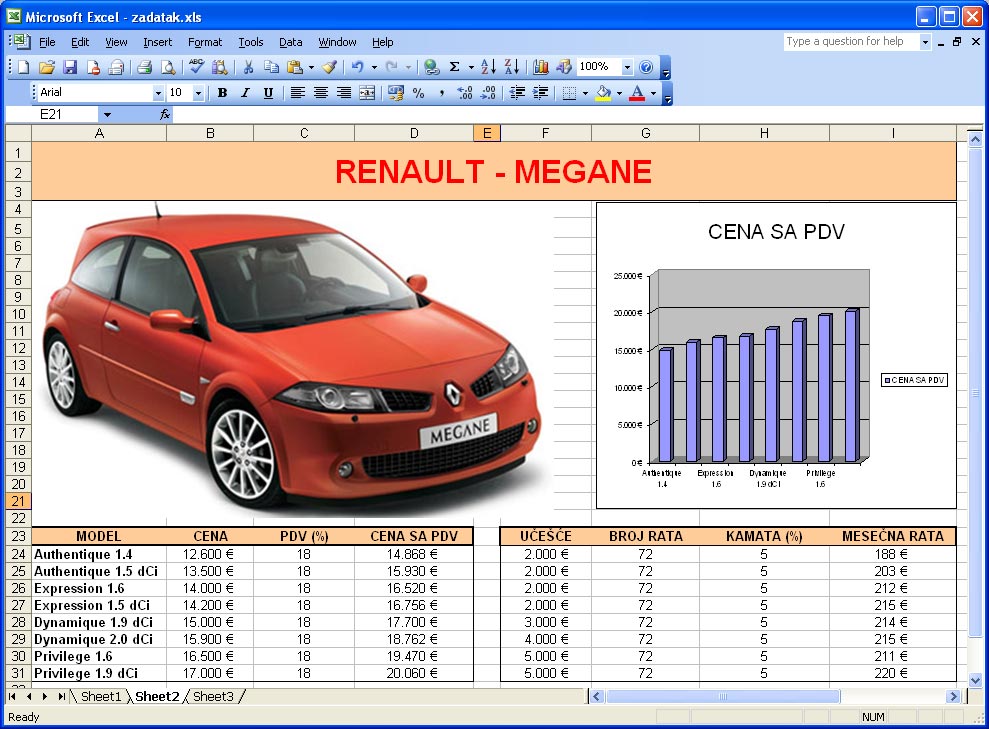Toggle underline formatting
The height and width of the screenshot is (729, 989).
[x=268, y=93]
